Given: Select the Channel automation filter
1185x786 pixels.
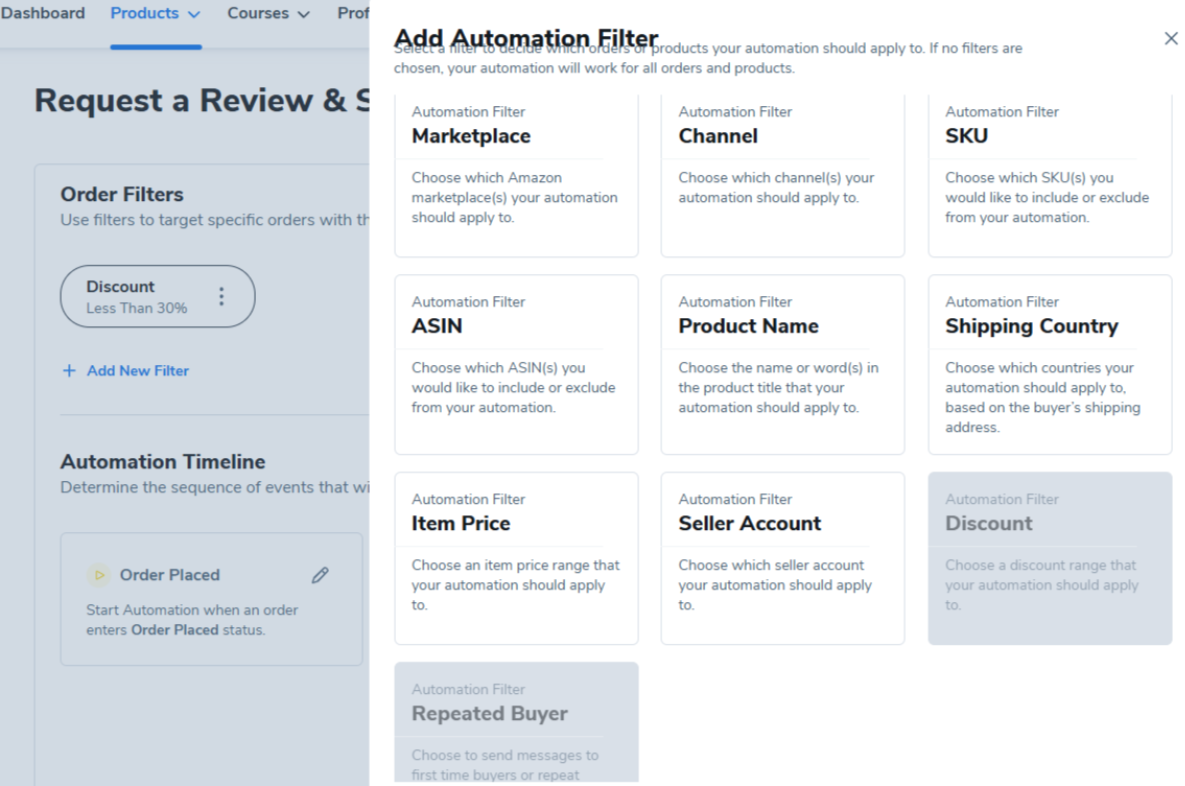Looking at the screenshot, I should pos(782,175).
